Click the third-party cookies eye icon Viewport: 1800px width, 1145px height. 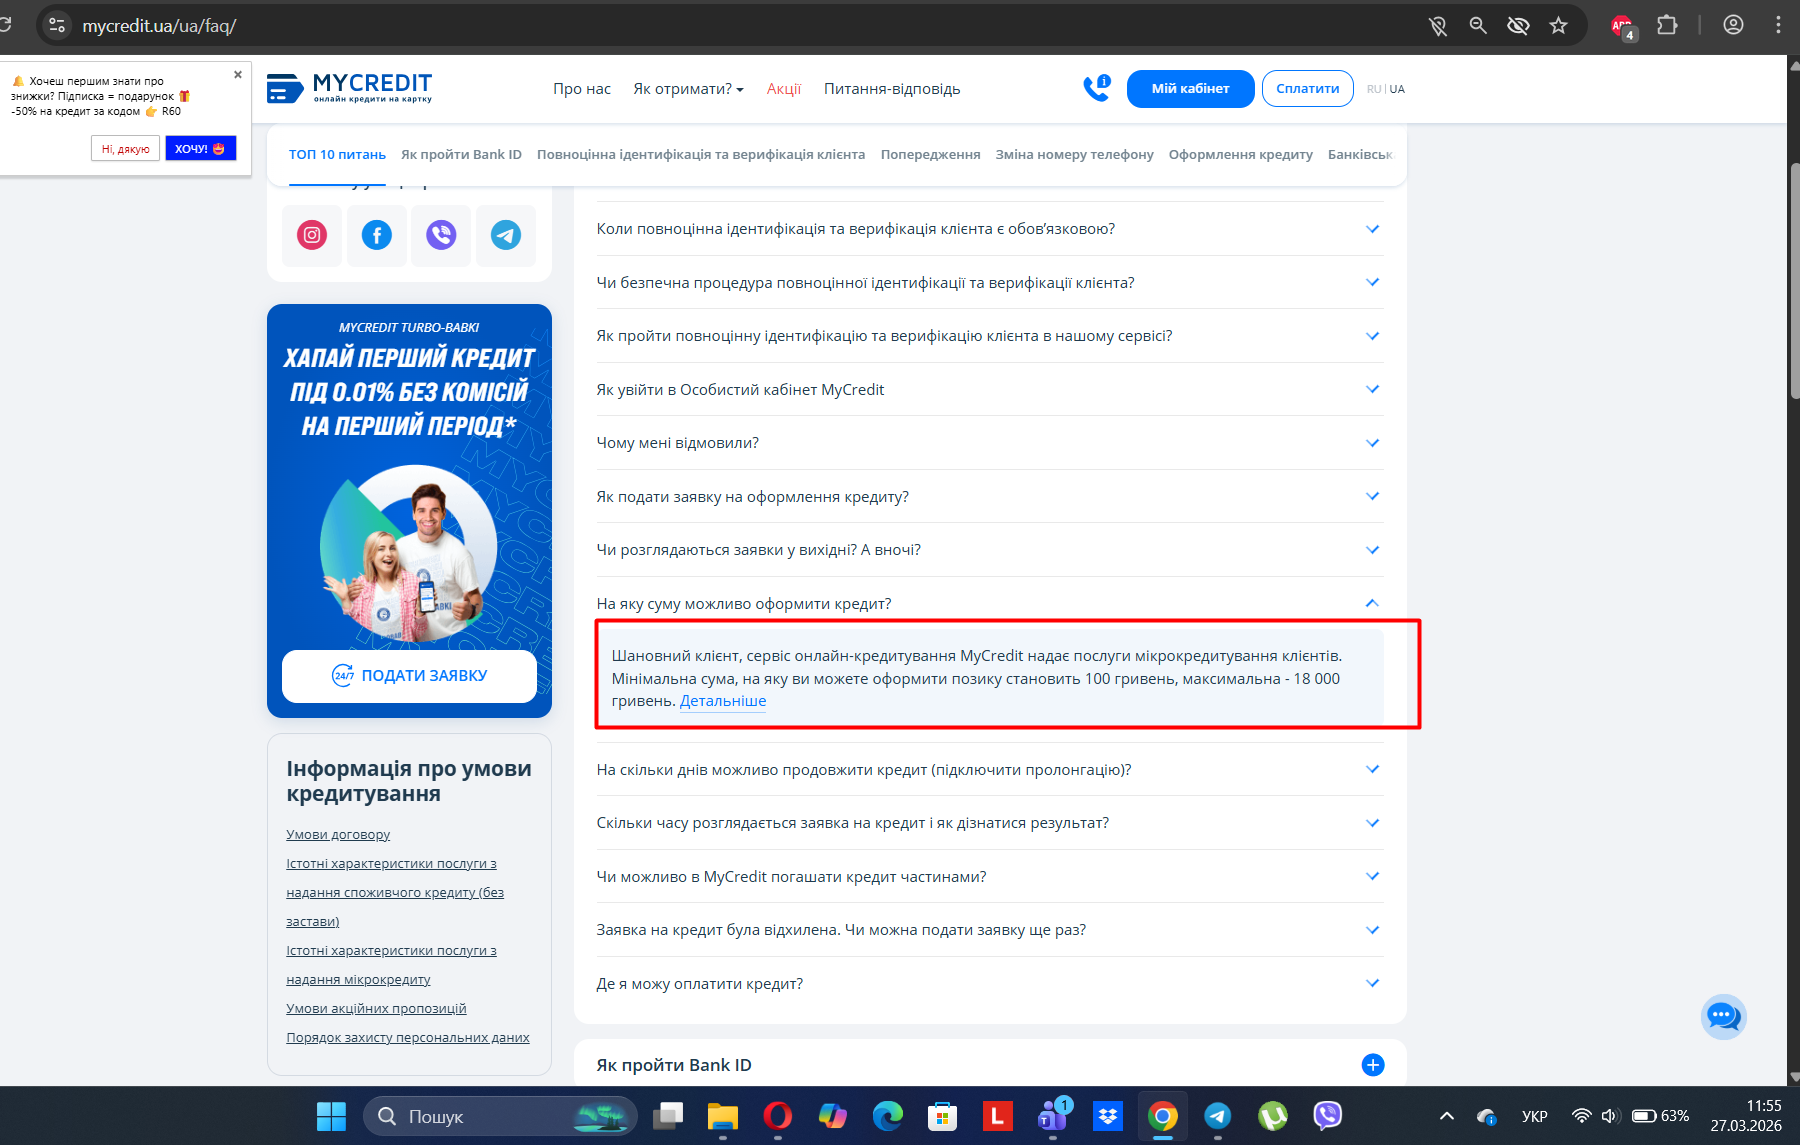(x=1518, y=26)
